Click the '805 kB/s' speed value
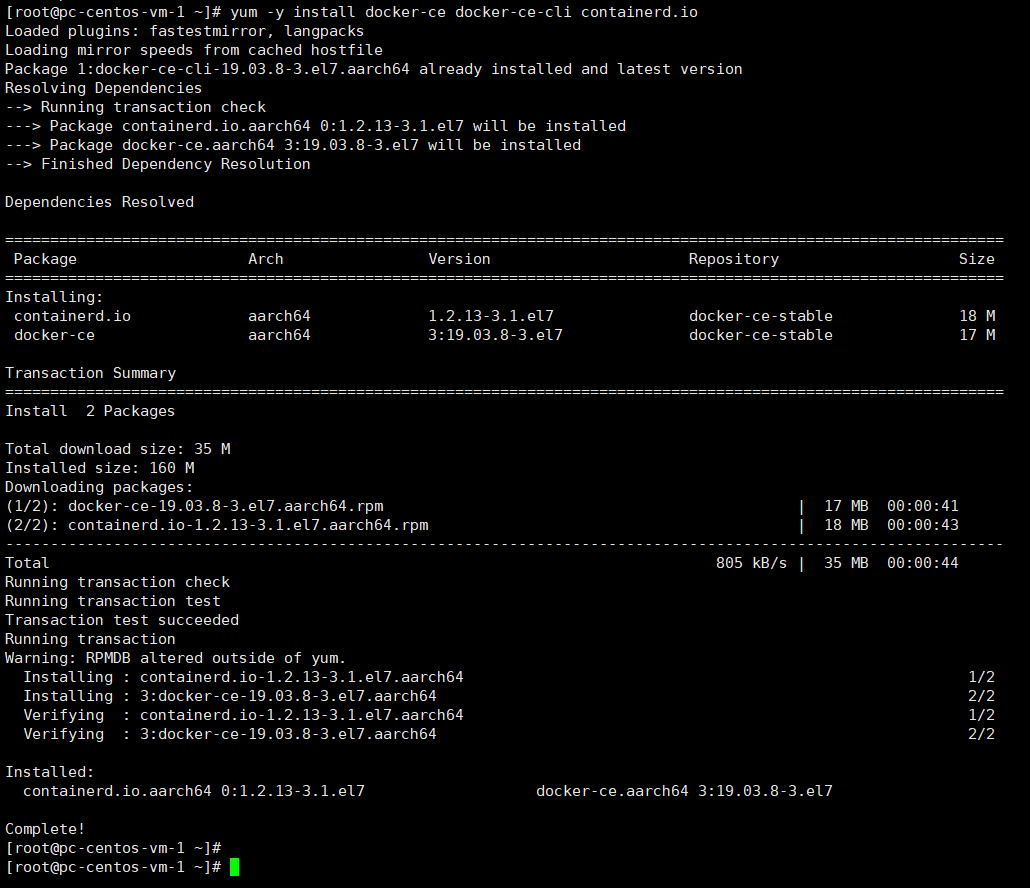Image resolution: width=1030 pixels, height=888 pixels. tap(751, 564)
